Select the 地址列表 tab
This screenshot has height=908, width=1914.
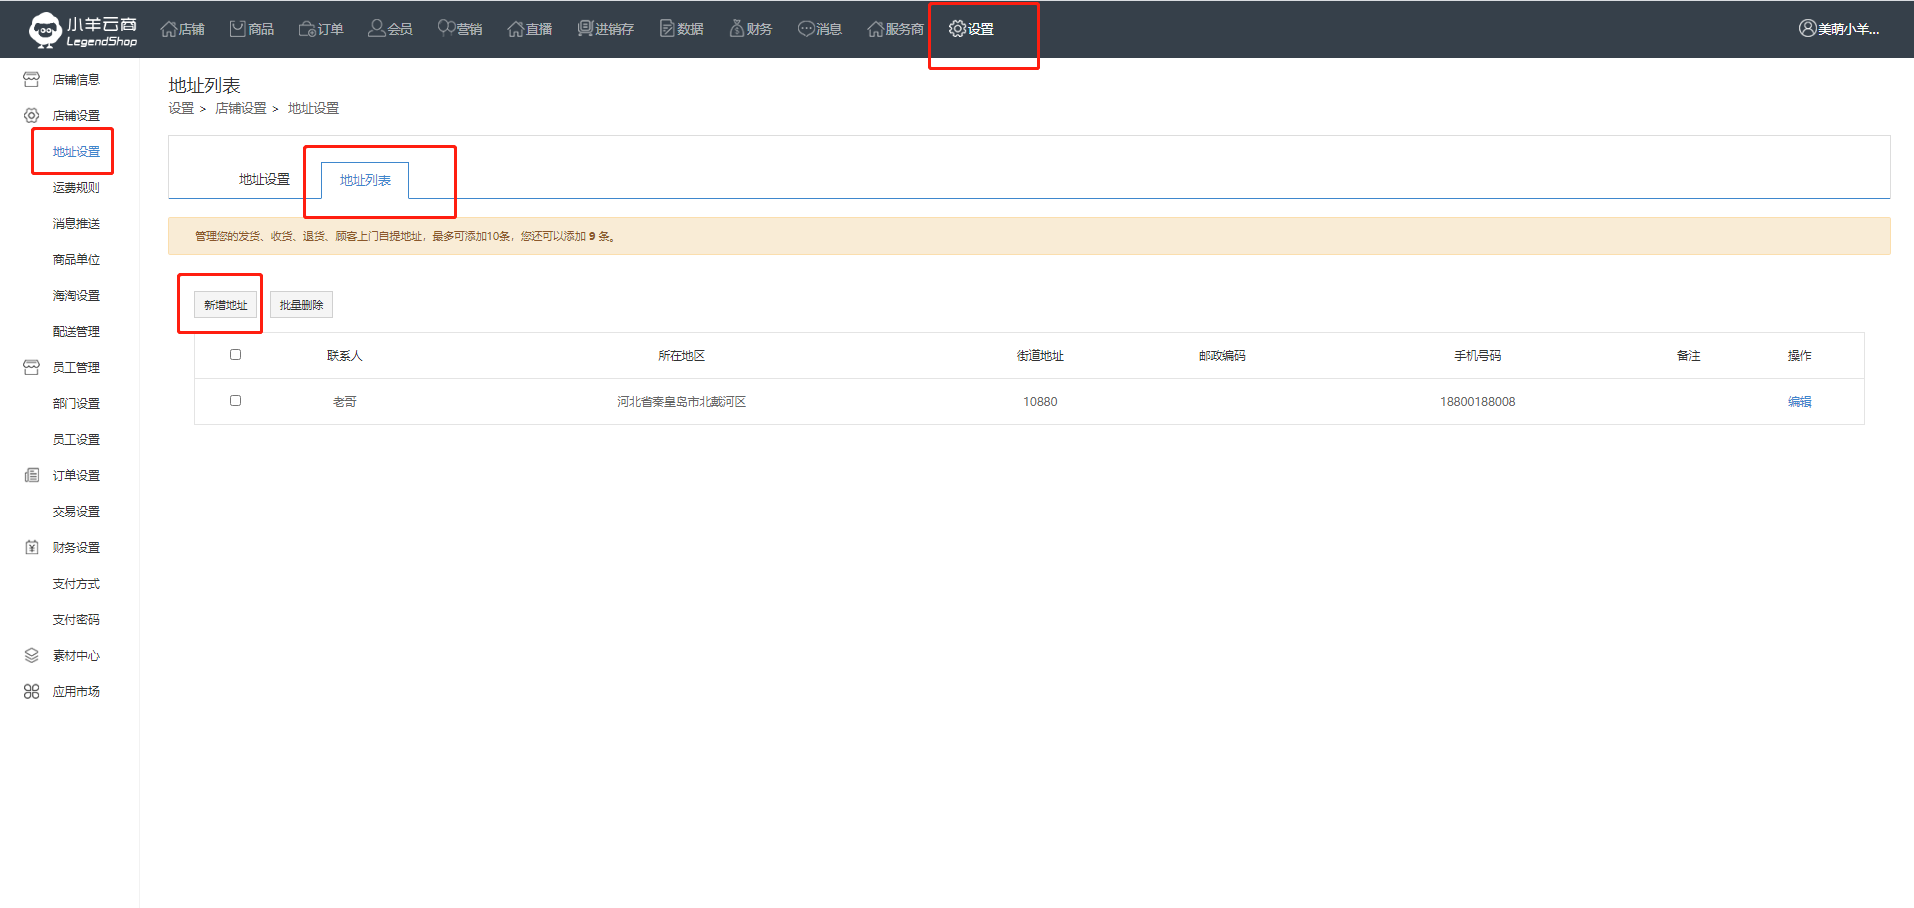pyautogui.click(x=365, y=181)
